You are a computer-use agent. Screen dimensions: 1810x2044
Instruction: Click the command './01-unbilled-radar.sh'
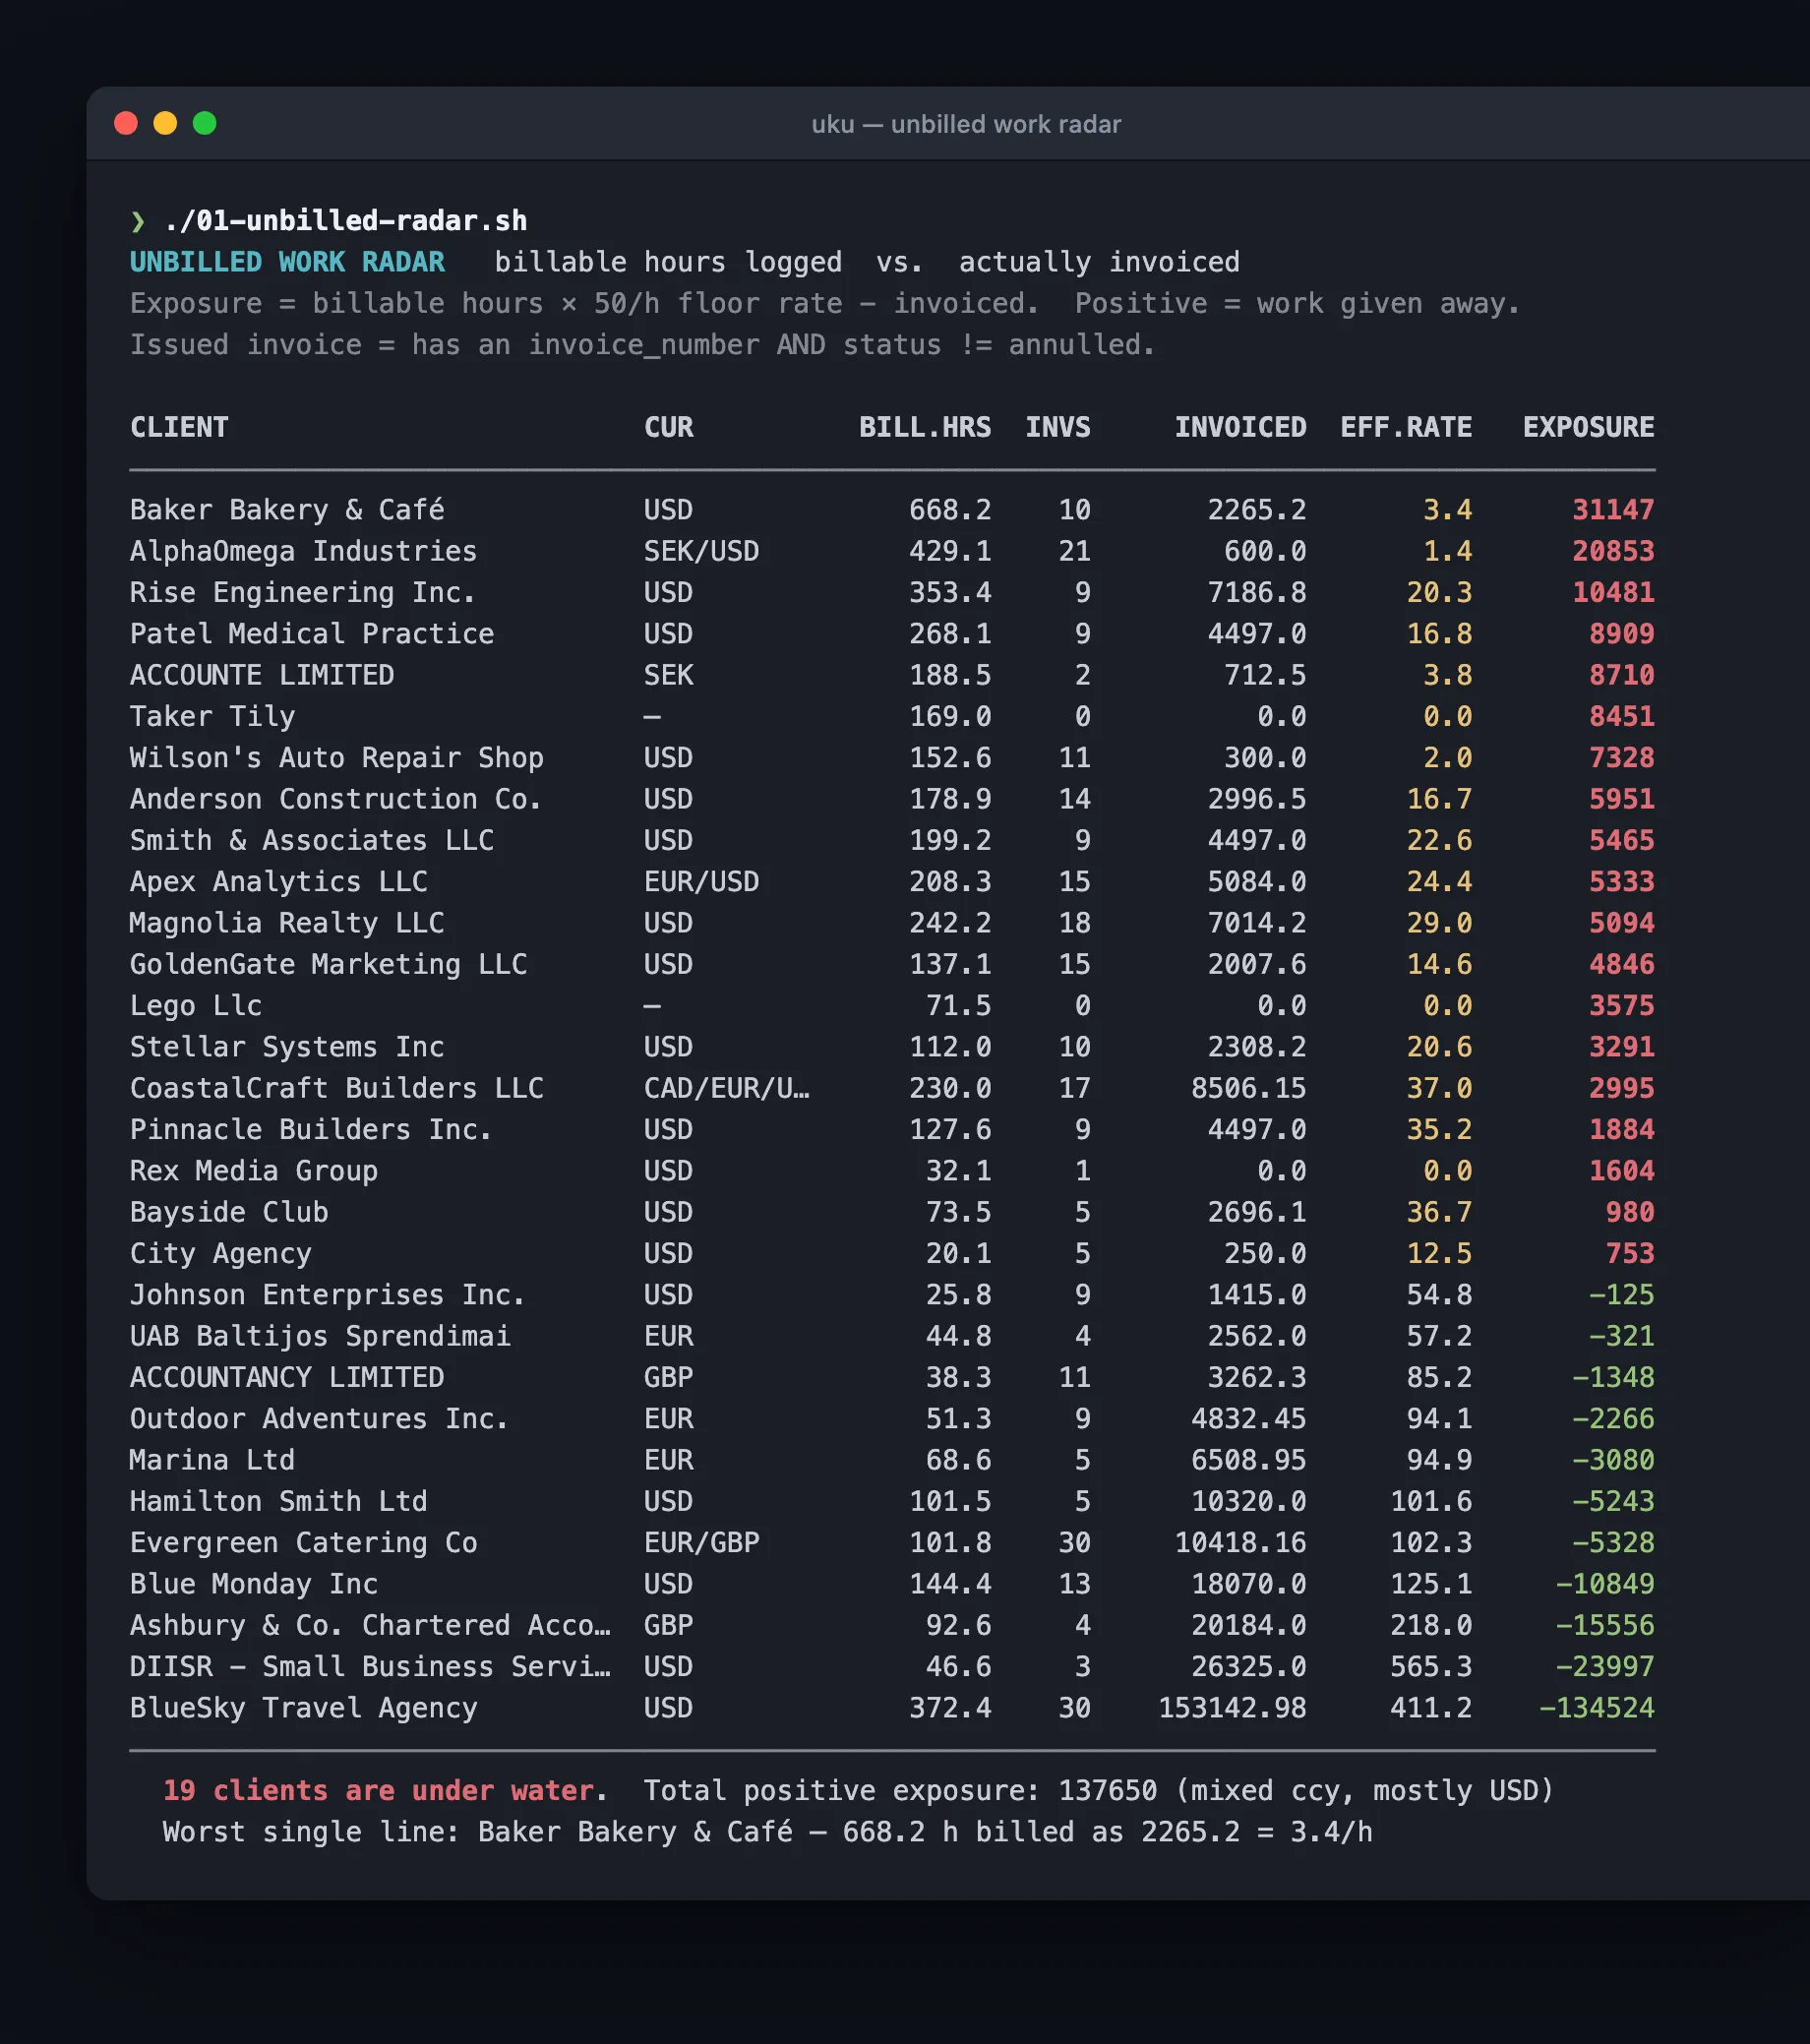point(346,220)
